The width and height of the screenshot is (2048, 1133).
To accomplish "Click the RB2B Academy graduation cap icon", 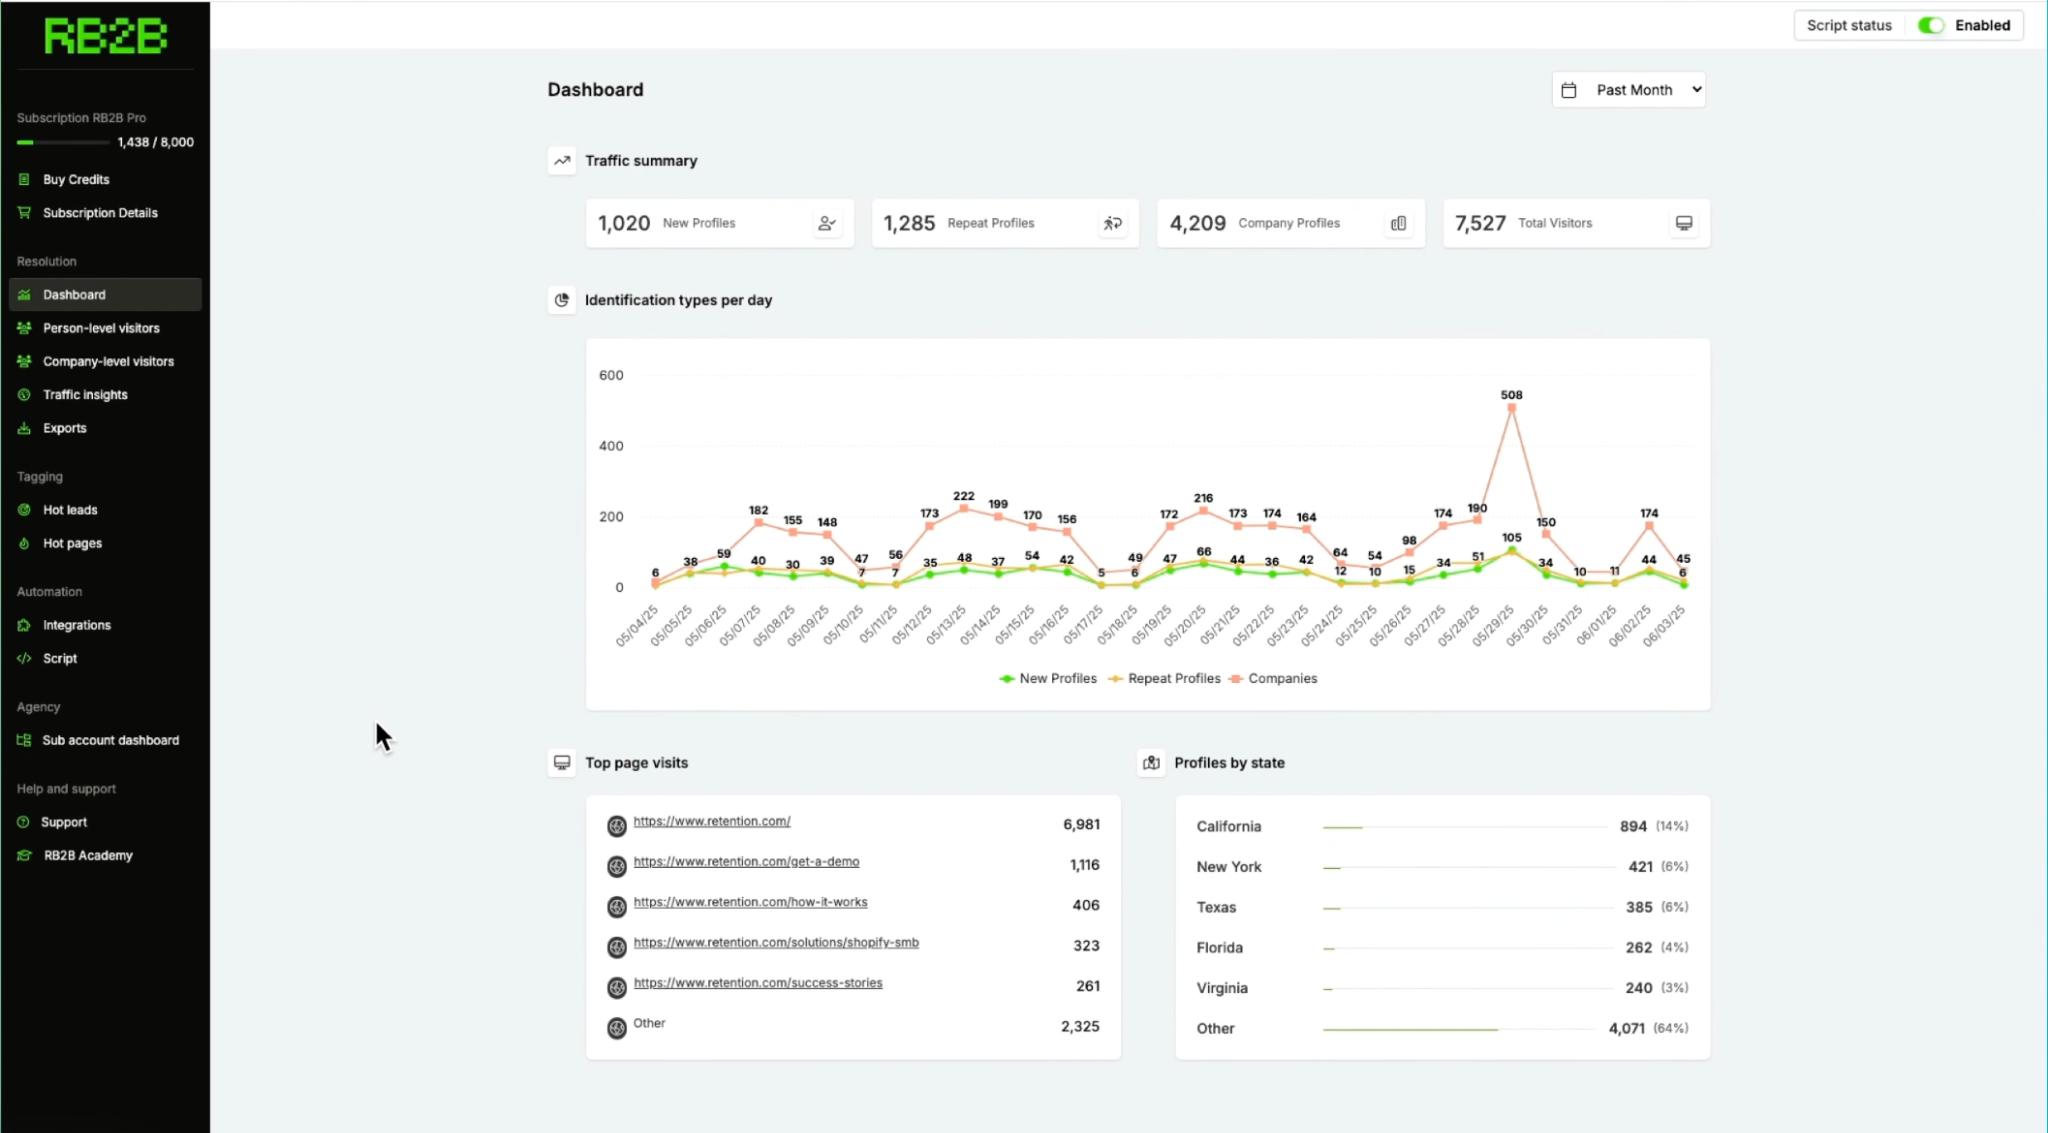I will [24, 855].
